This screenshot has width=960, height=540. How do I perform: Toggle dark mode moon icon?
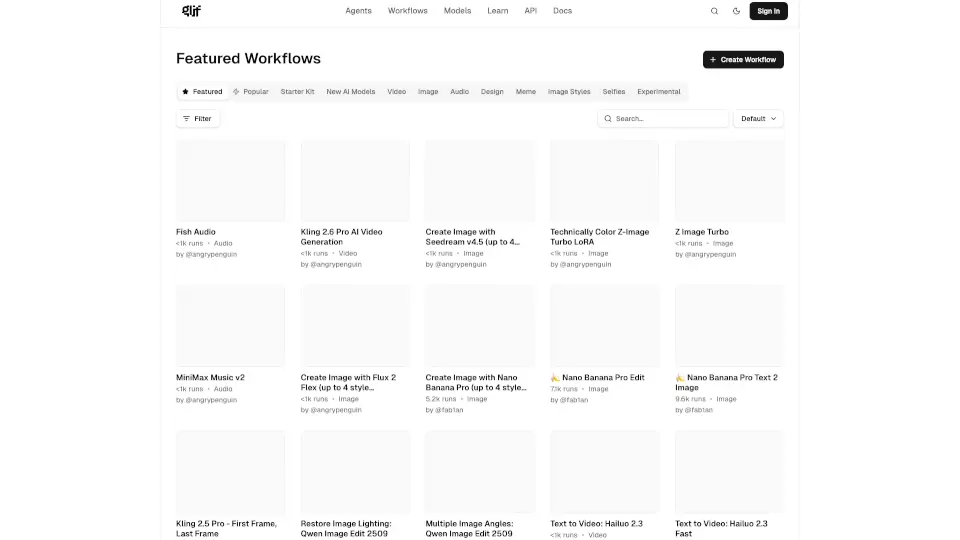(x=737, y=11)
